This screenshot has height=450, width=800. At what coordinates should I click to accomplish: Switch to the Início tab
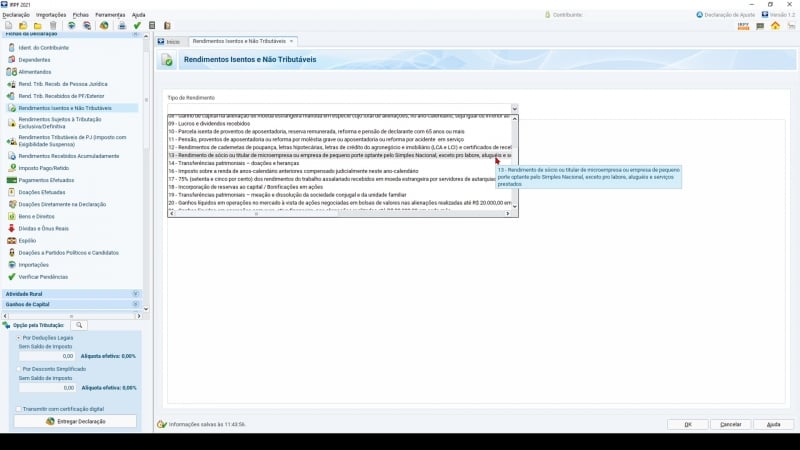click(168, 41)
